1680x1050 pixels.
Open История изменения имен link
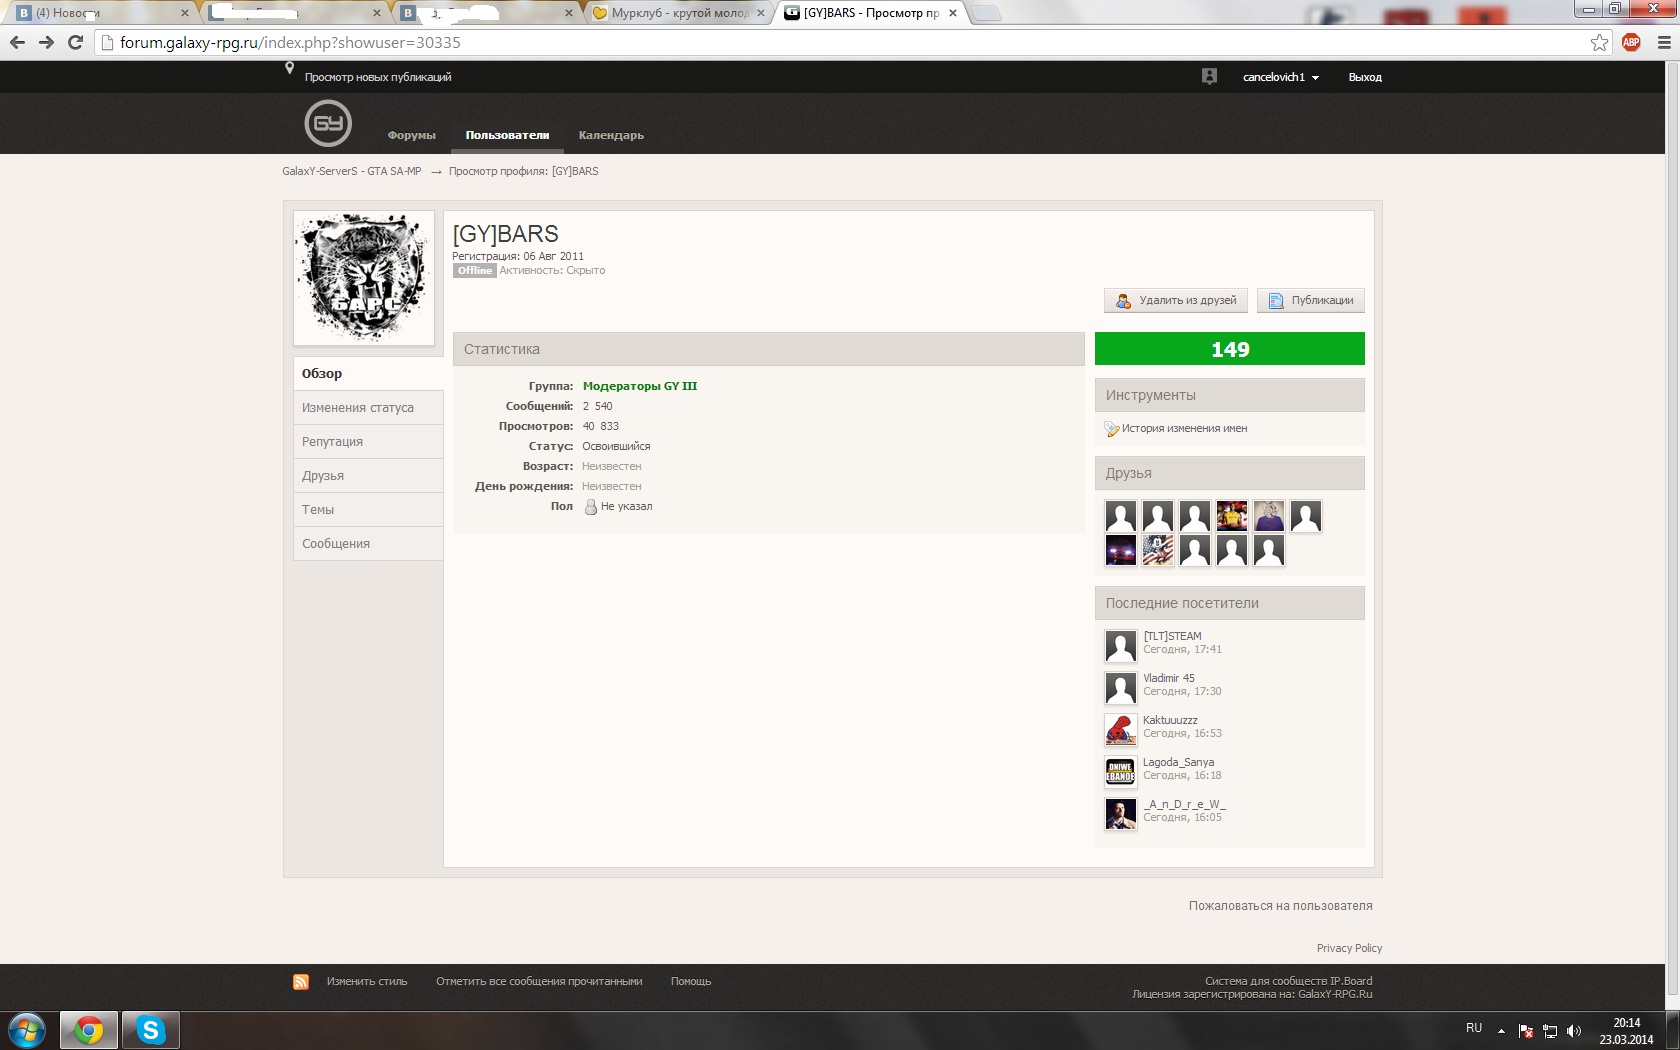tap(1184, 428)
